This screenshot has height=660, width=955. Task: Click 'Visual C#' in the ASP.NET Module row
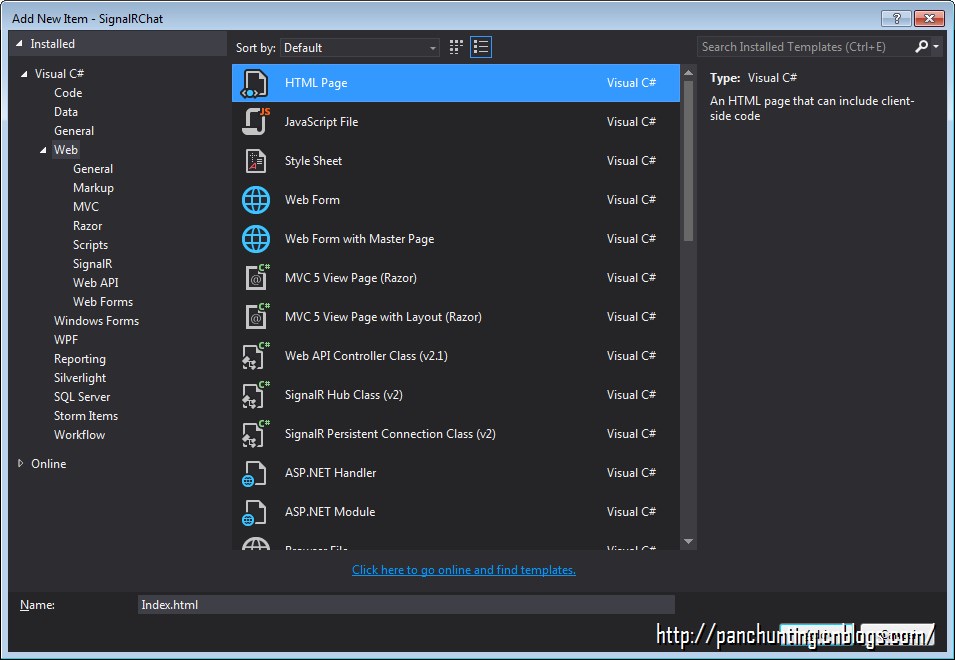click(x=631, y=512)
